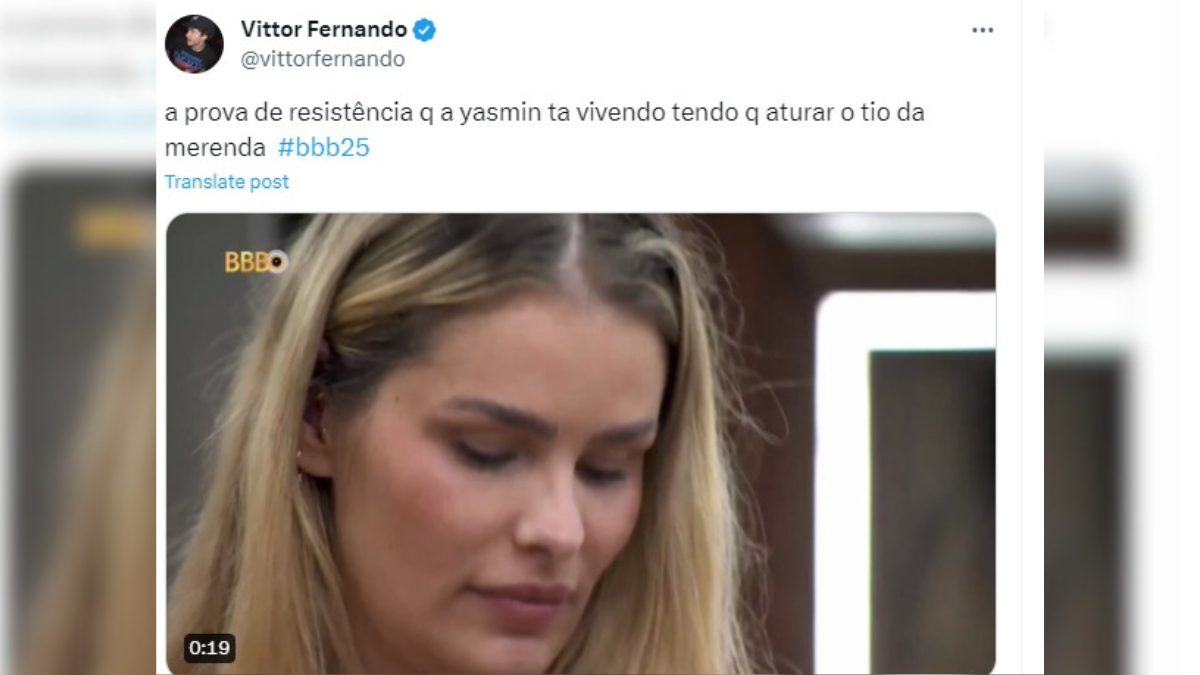
Task: Click the blue verified badge
Action: pyautogui.click(x=425, y=31)
